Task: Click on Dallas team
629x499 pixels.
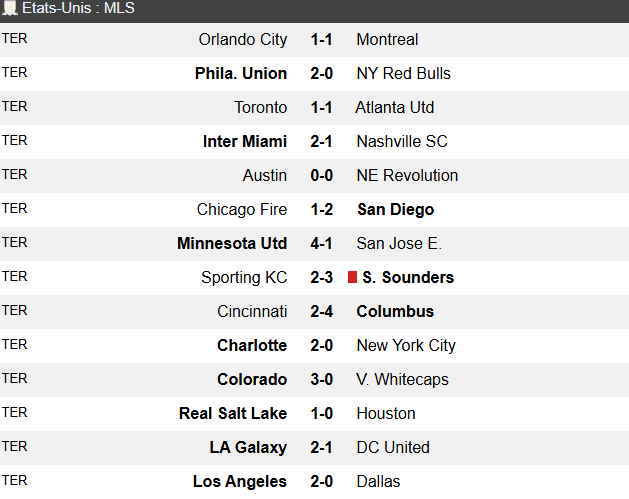Action: pyautogui.click(x=378, y=482)
